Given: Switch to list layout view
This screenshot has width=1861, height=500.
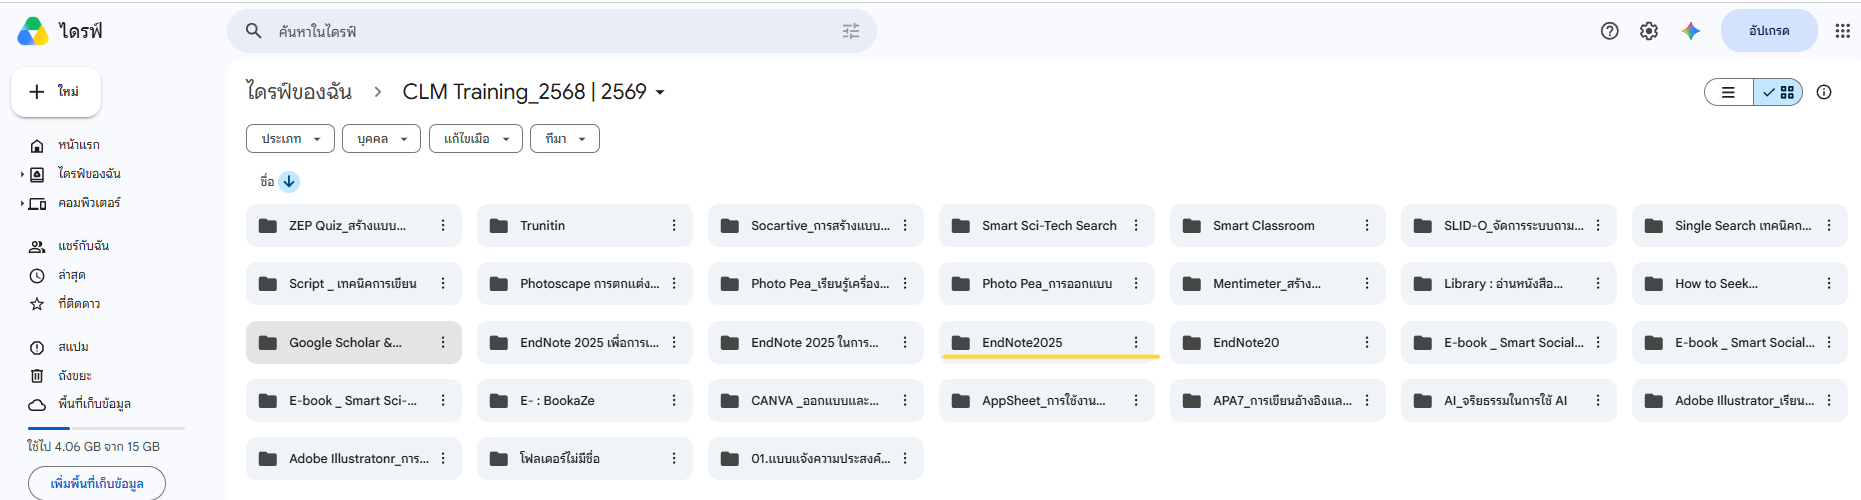Looking at the screenshot, I should pyautogui.click(x=1728, y=92).
